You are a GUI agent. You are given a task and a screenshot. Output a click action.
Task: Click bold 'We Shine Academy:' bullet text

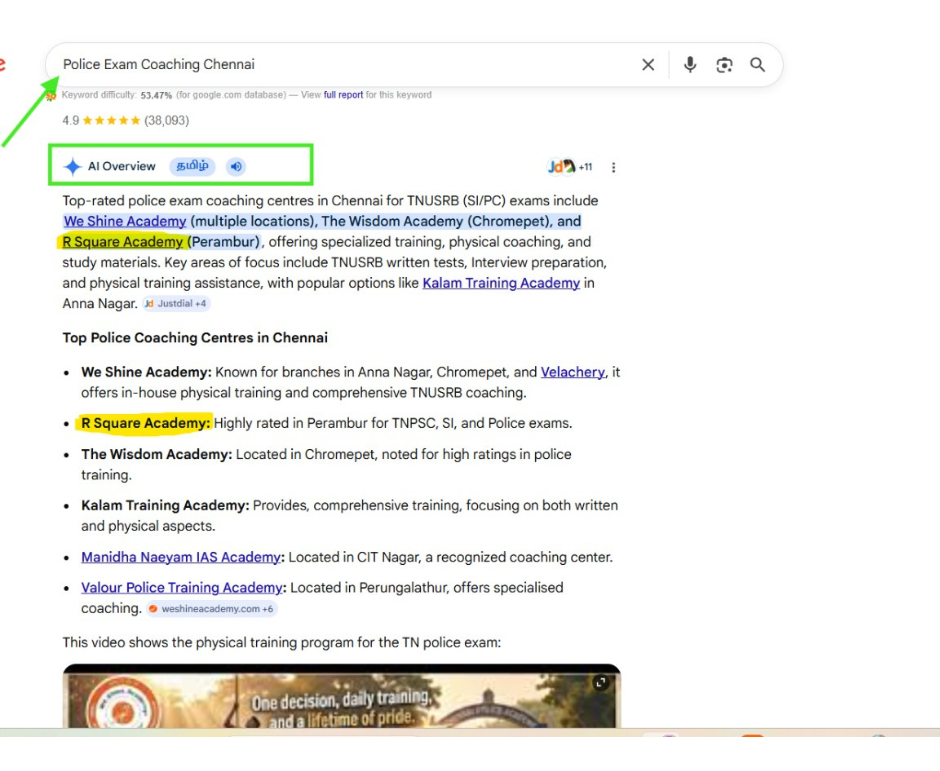point(146,372)
